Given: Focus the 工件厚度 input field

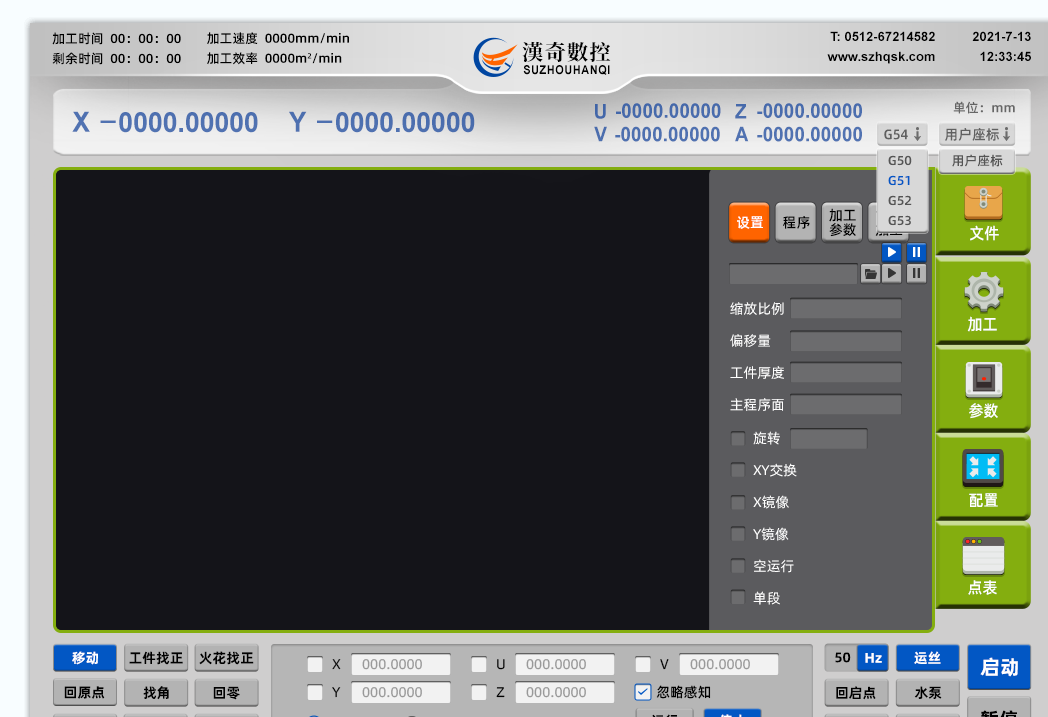Looking at the screenshot, I should [845, 373].
